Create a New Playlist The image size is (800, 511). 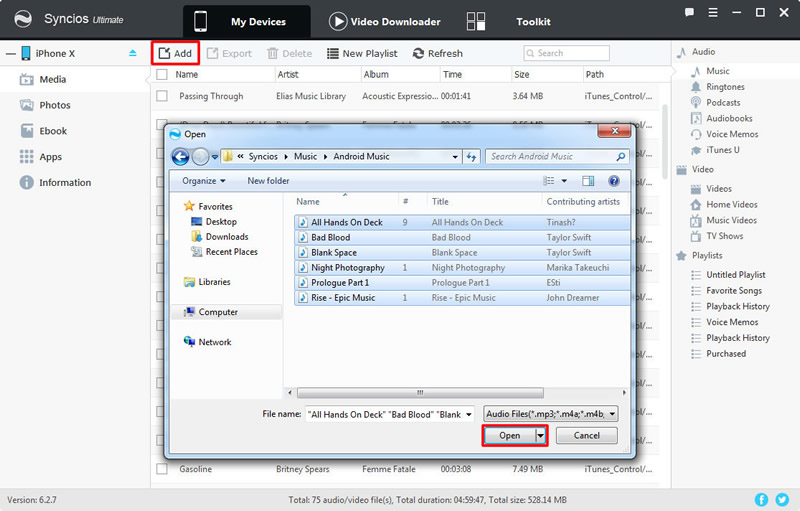[x=362, y=53]
